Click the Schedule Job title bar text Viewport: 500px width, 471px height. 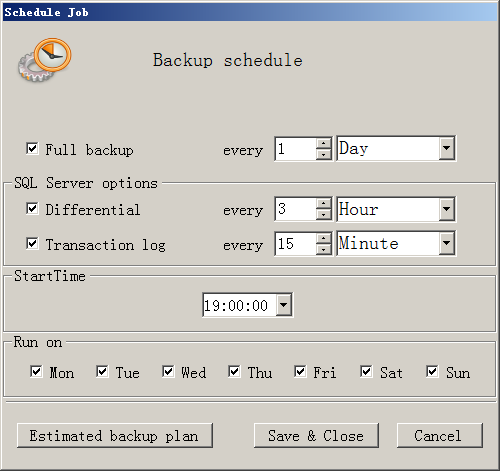tap(46, 12)
